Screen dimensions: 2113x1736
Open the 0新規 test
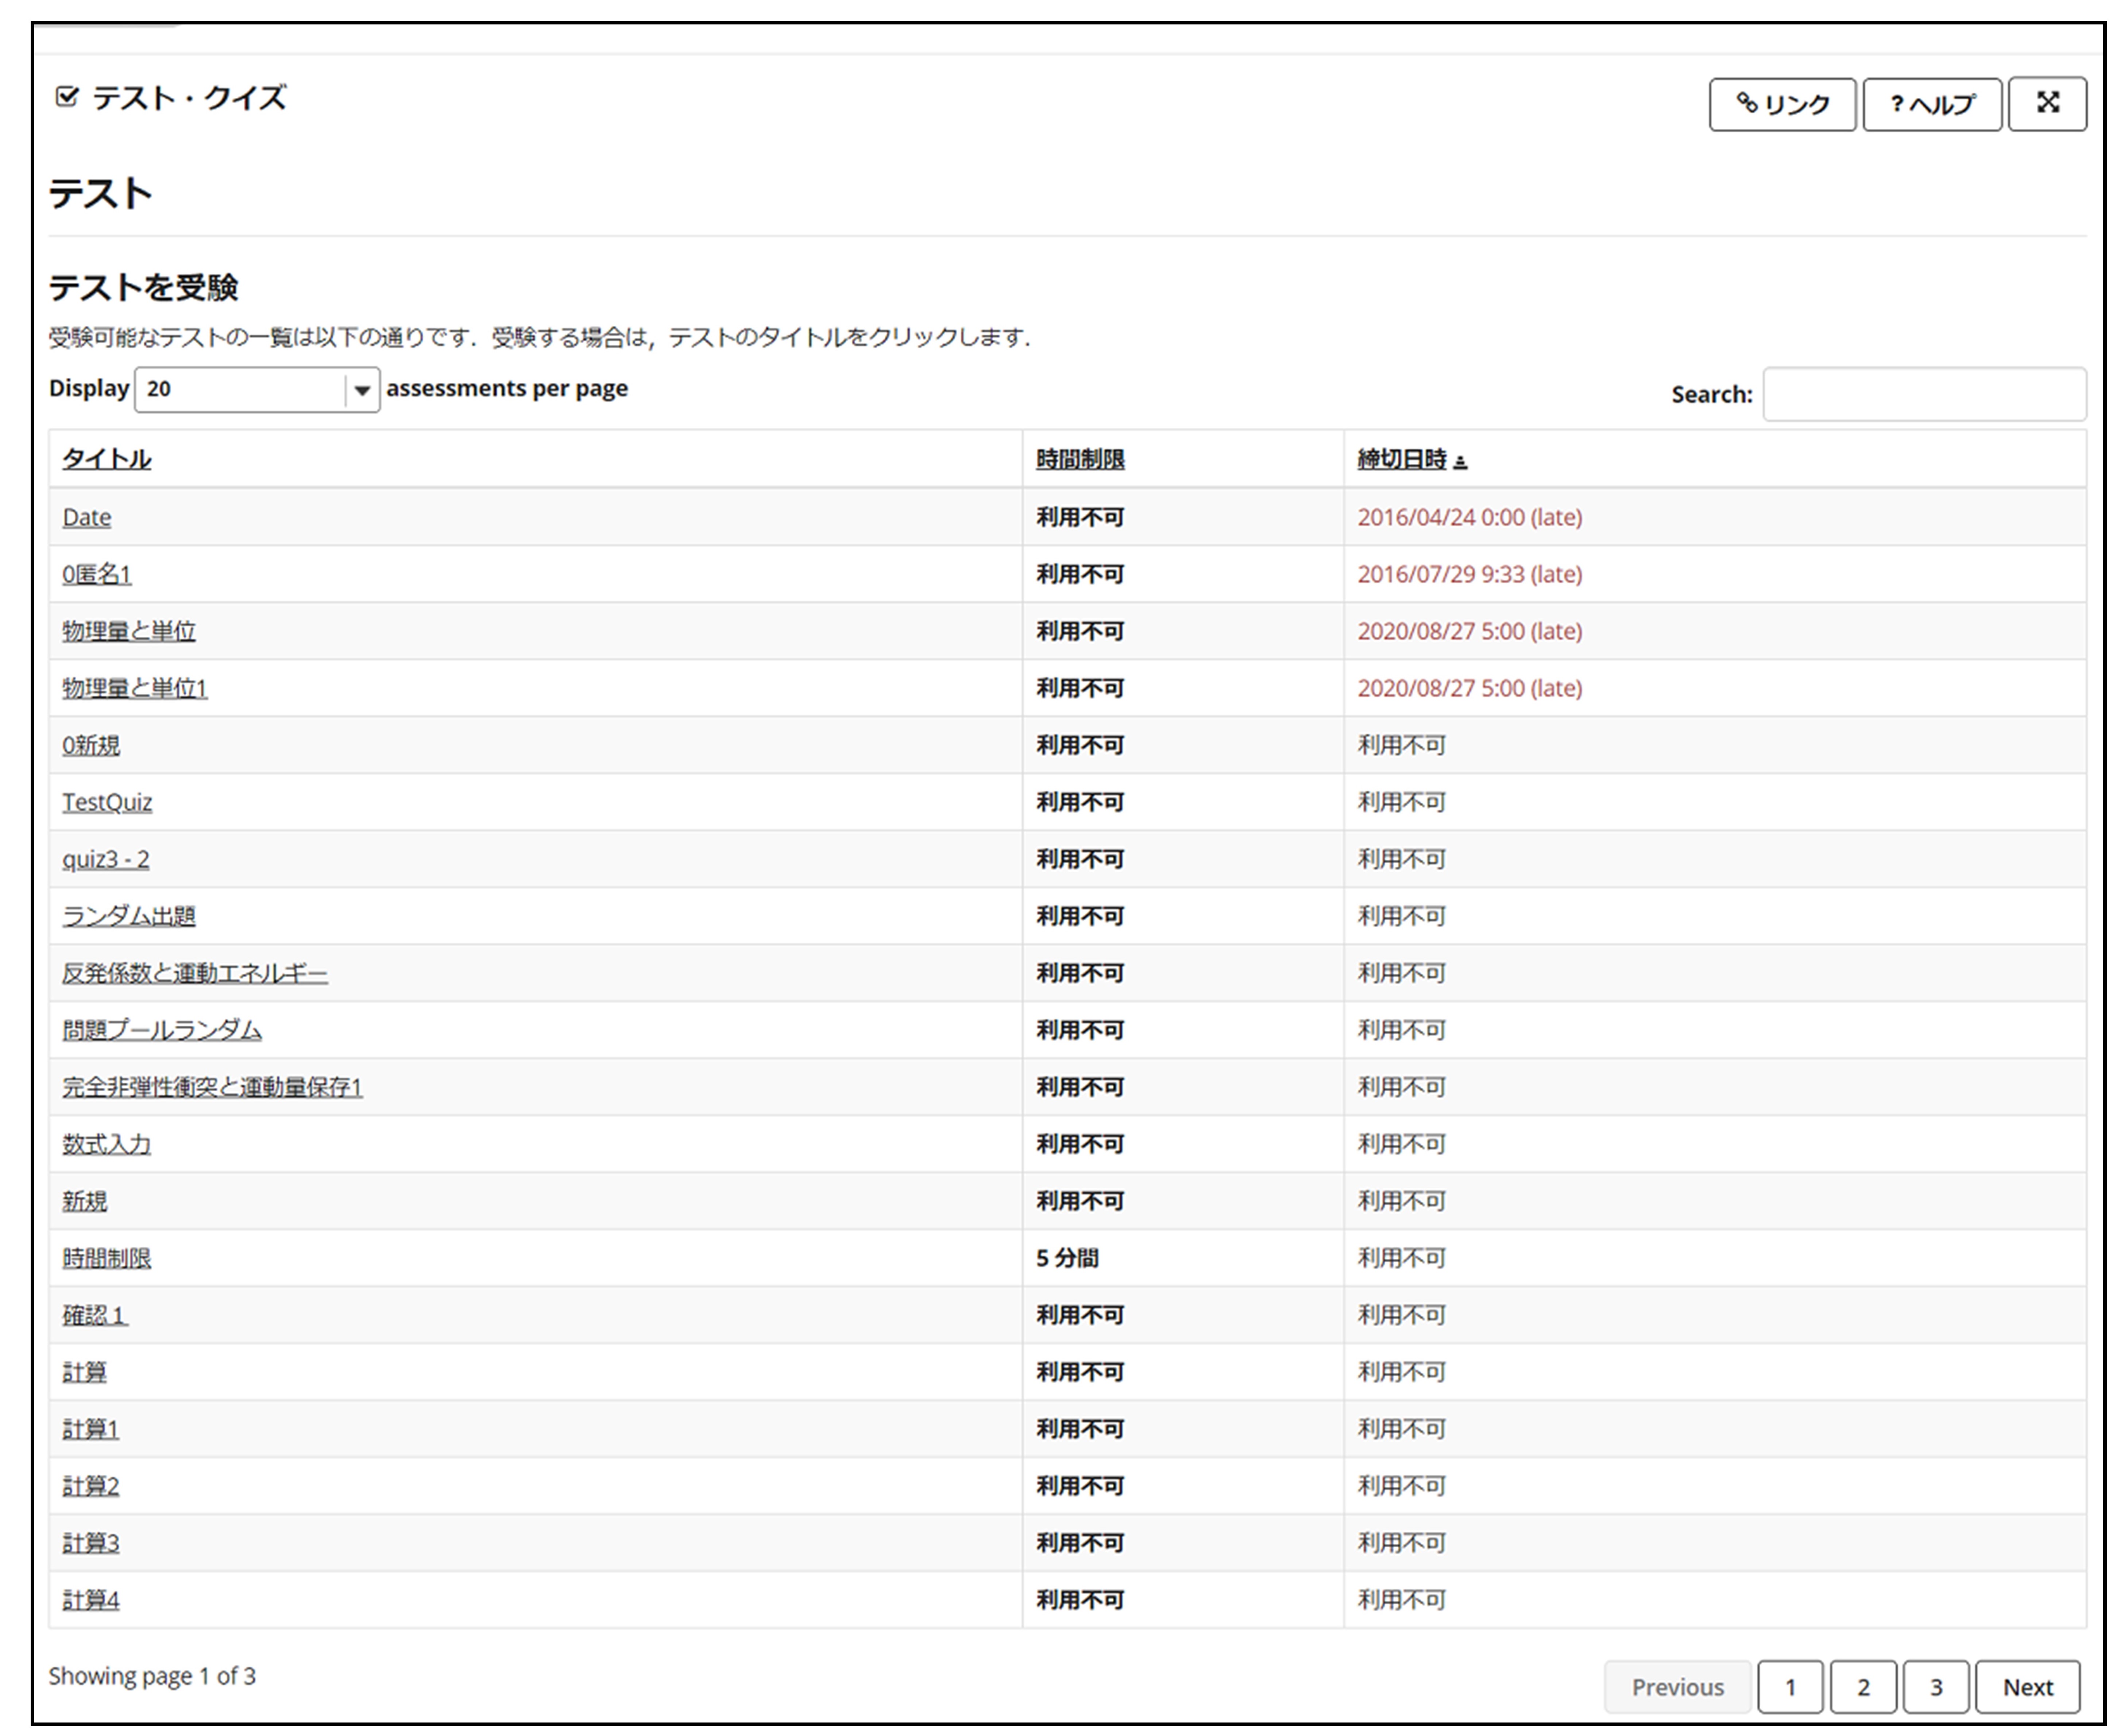point(91,745)
